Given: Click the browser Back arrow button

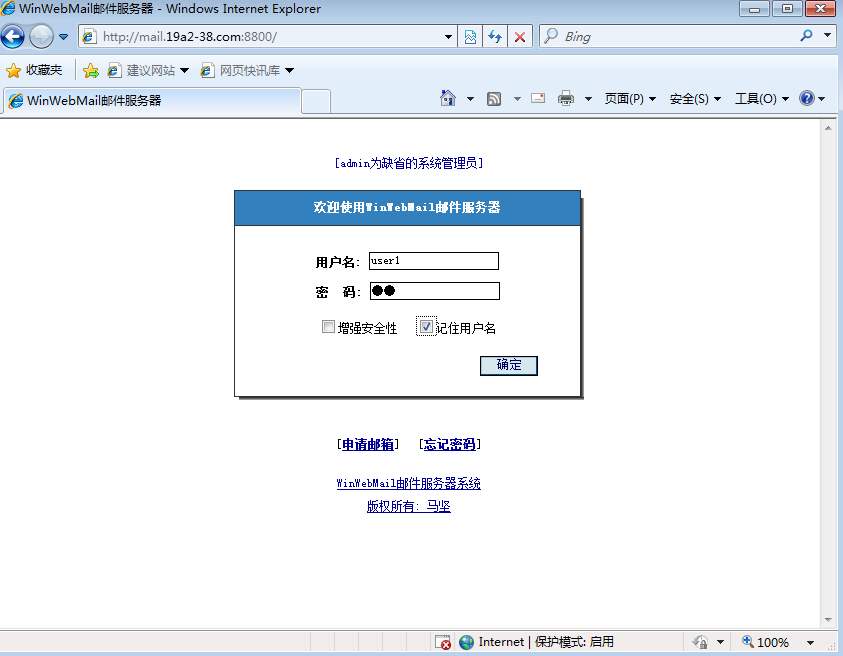Looking at the screenshot, I should tap(13, 37).
